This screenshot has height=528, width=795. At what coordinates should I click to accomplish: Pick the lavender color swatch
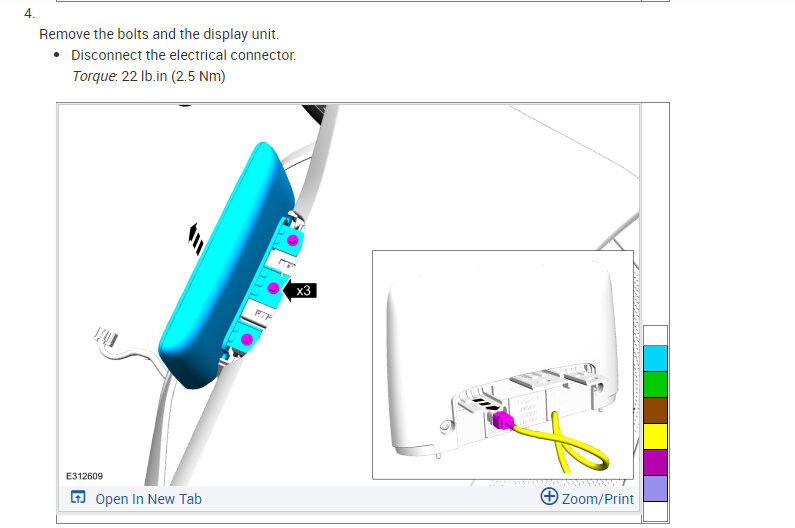pos(655,488)
